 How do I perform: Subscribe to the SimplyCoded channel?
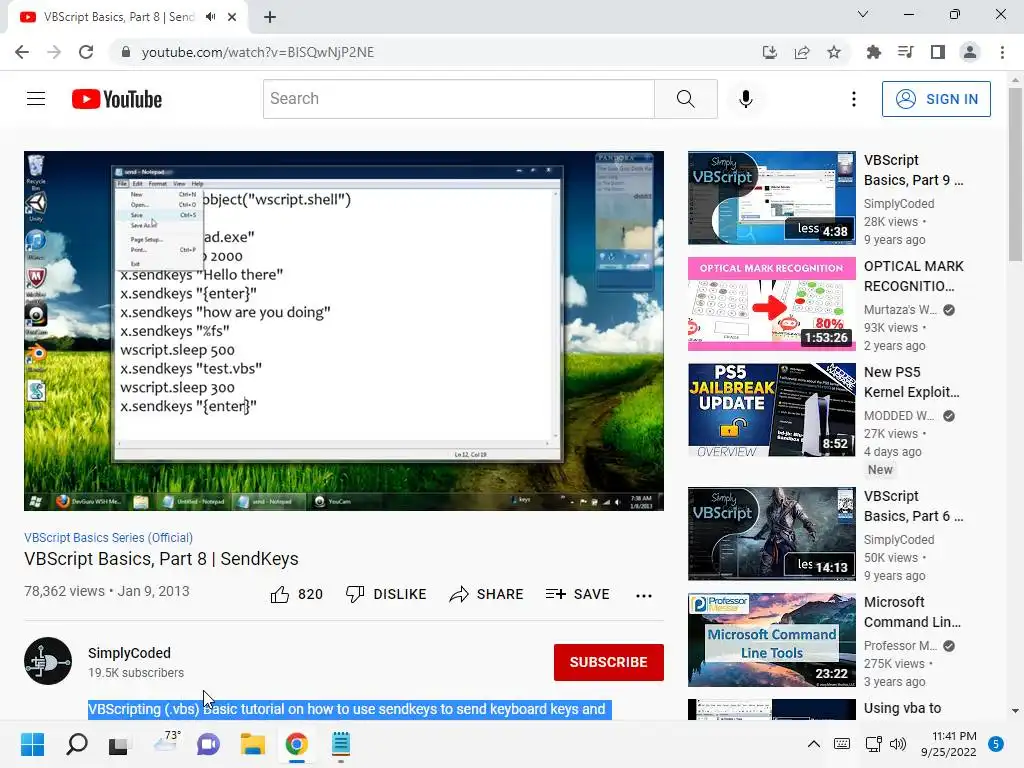tap(609, 662)
